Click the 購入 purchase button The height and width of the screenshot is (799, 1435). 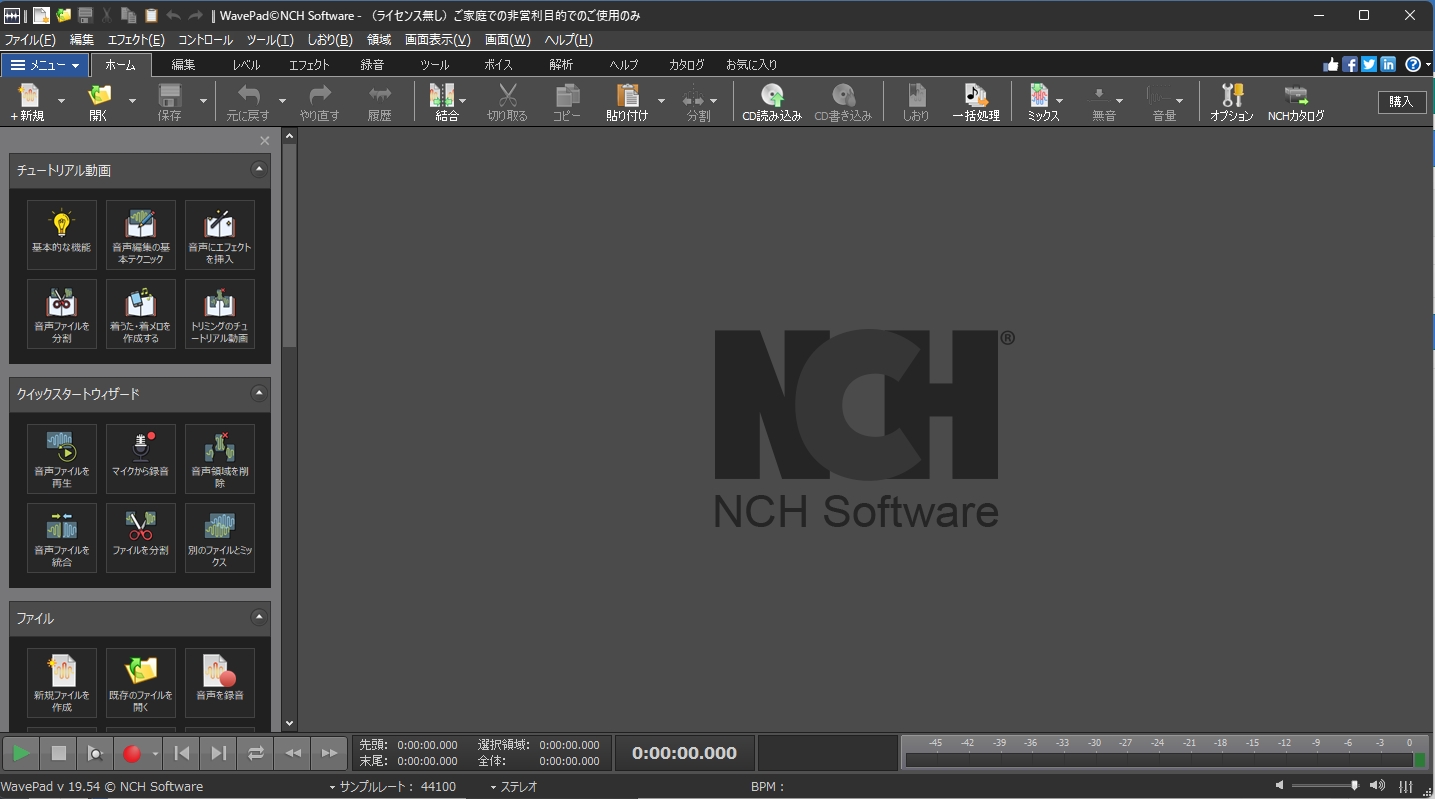1401,102
